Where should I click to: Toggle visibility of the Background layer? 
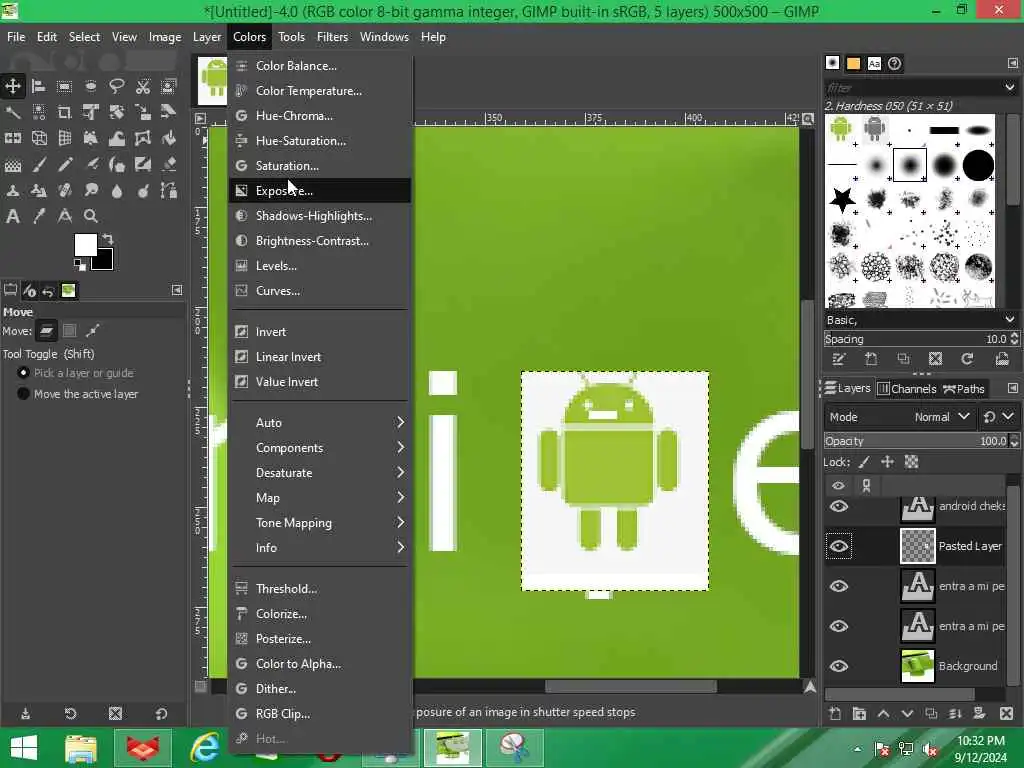(x=839, y=666)
